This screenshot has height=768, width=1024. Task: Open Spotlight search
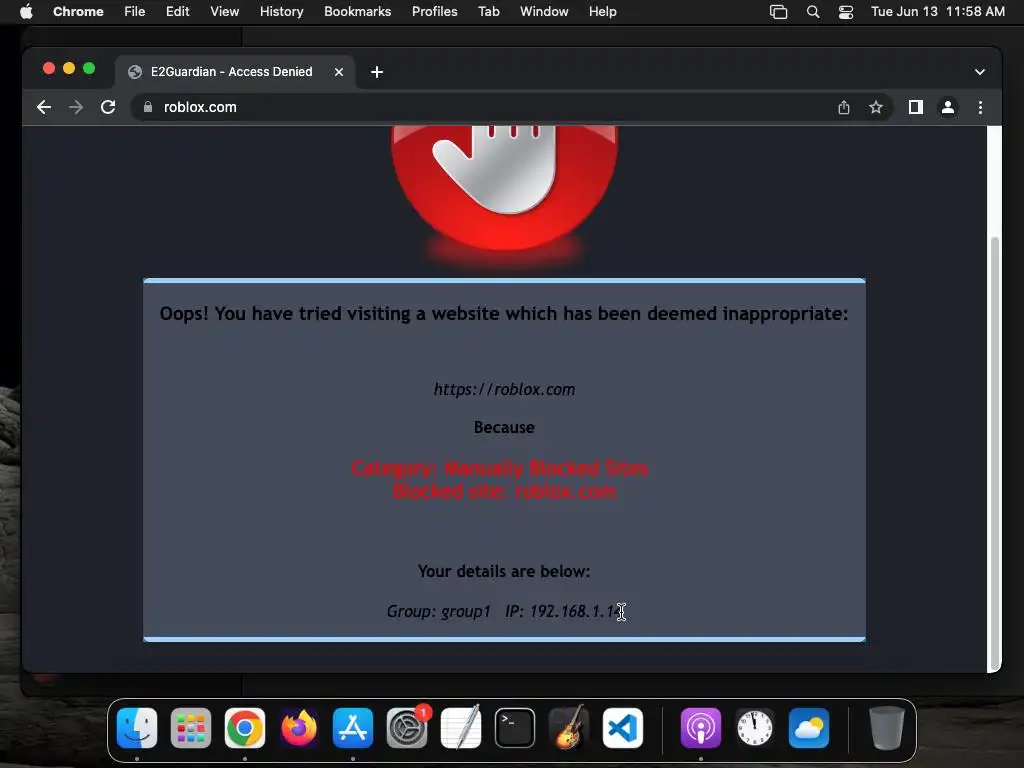(x=813, y=12)
